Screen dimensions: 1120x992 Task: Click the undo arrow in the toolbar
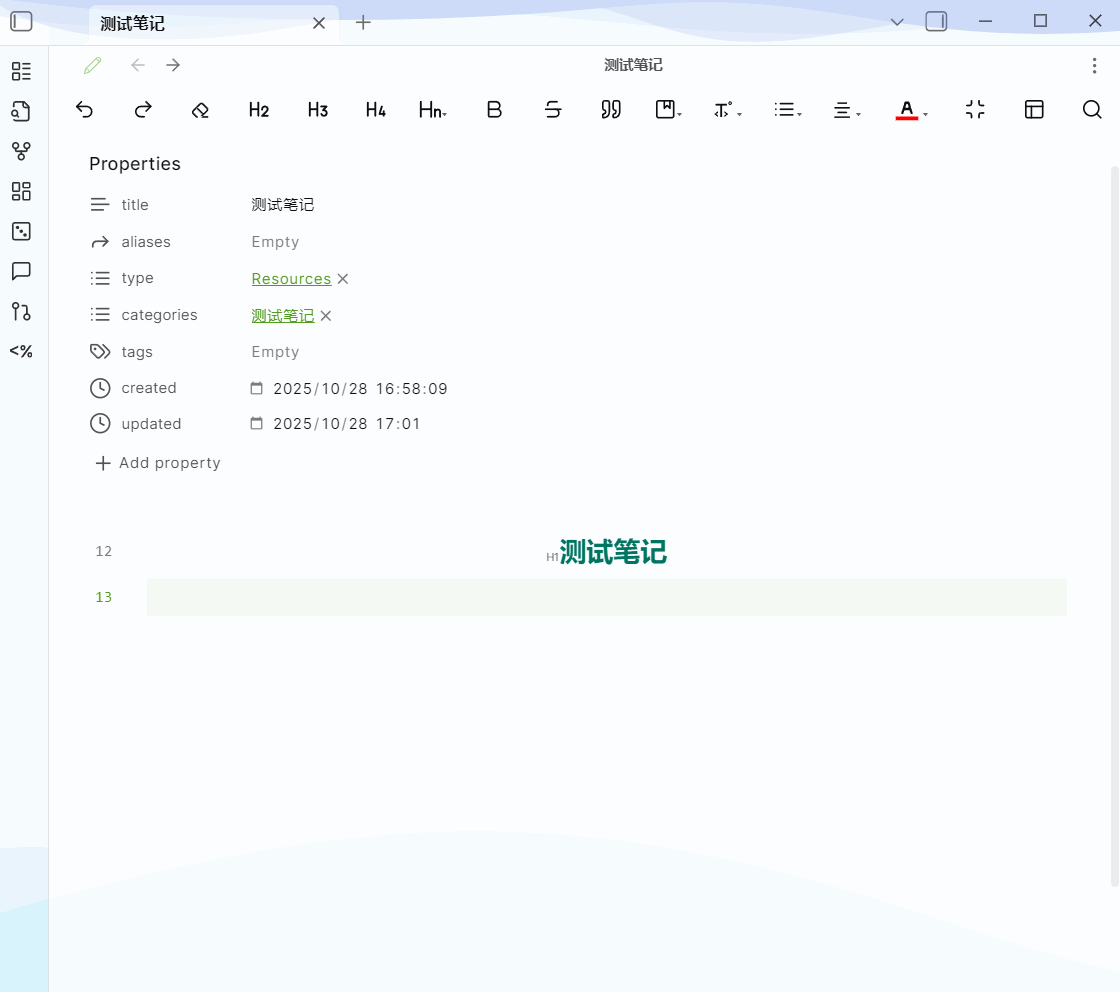[x=85, y=110]
